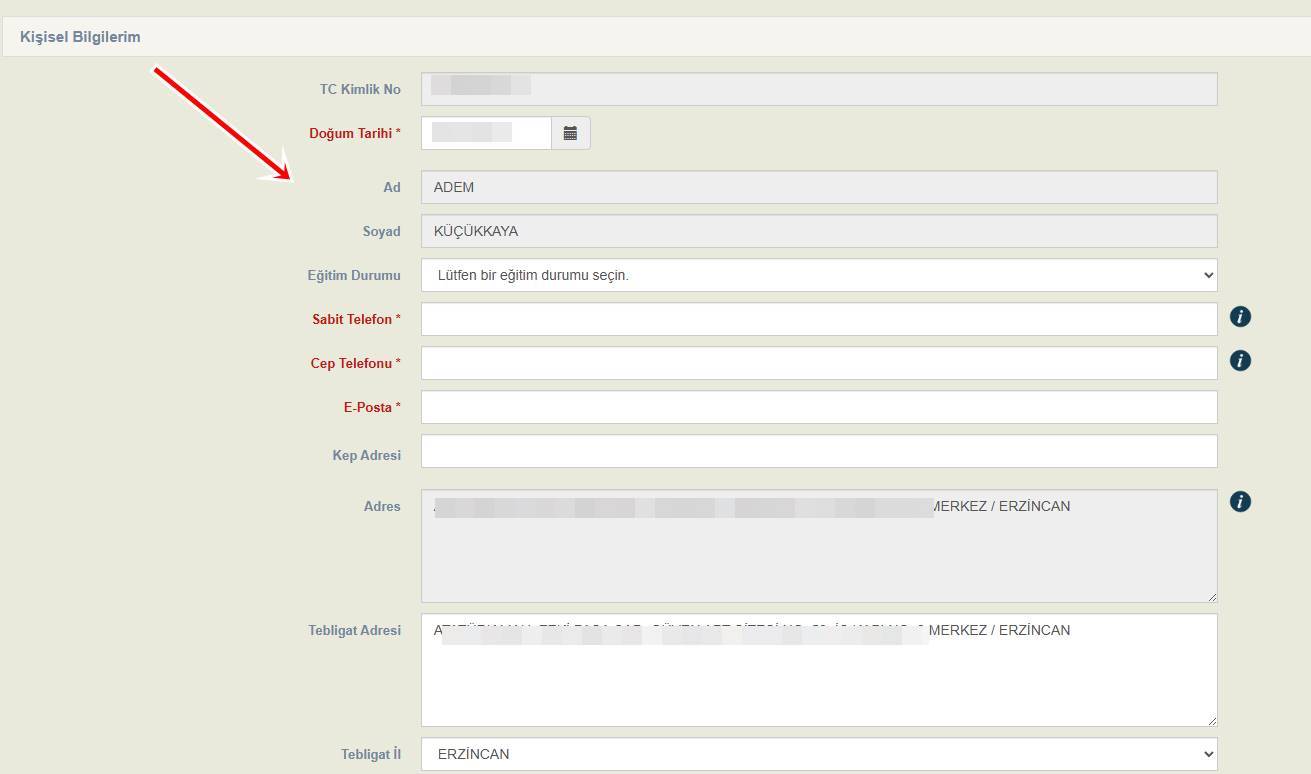
Task: Click resize handle of Tebligat Adresi textarea
Action: pyautogui.click(x=1211, y=720)
